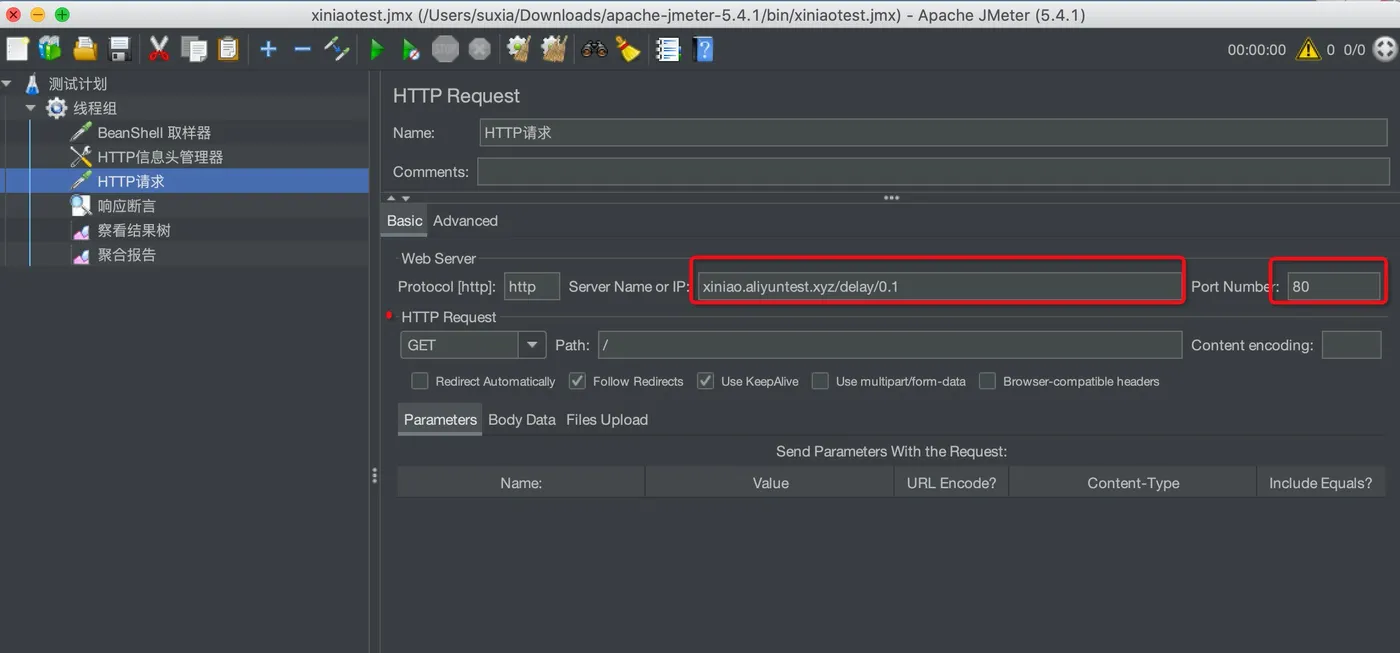Click the Expand All plus icon
Image resolution: width=1400 pixels, height=653 pixels.
268,48
